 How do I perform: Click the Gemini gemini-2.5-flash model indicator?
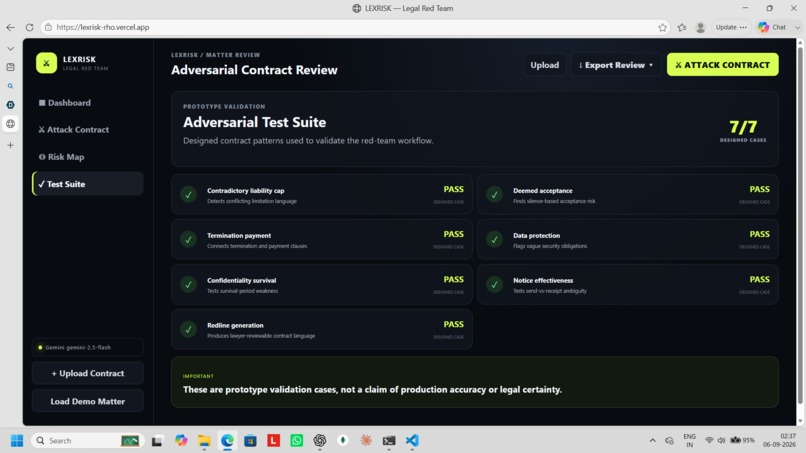point(87,347)
